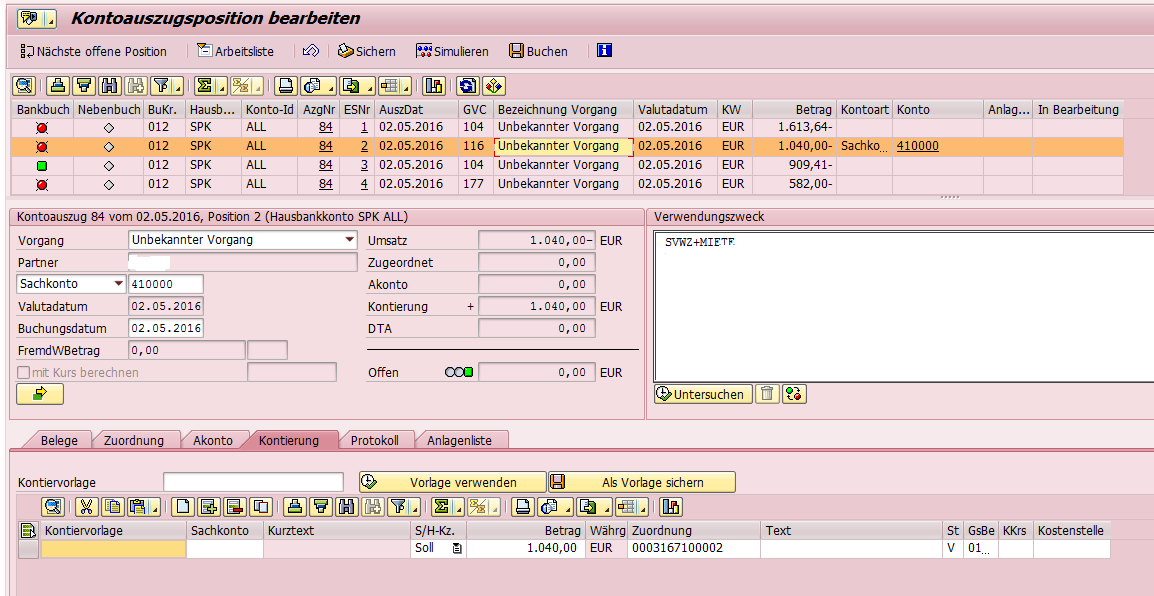Click the 'Vorlage verwenden' button
Screen dimensions: 1154x596
click(x=453, y=482)
